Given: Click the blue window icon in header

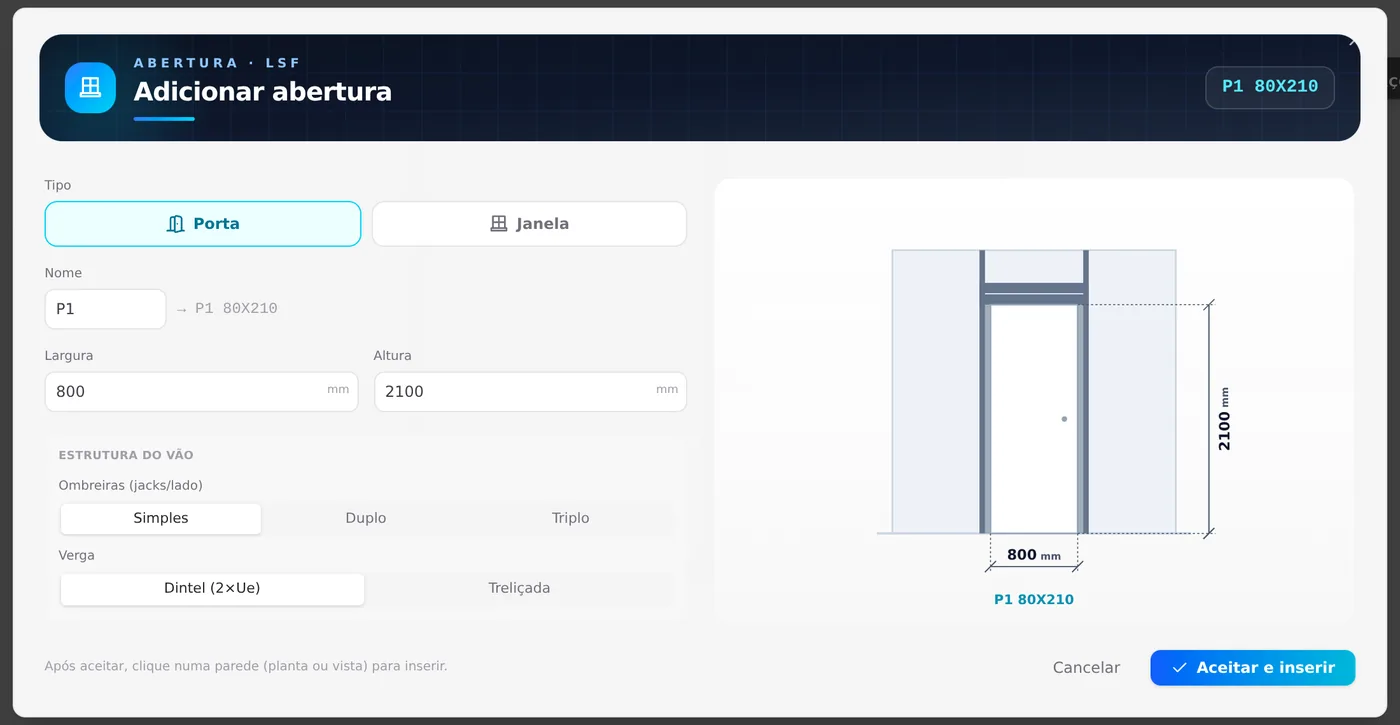Looking at the screenshot, I should pyautogui.click(x=90, y=88).
